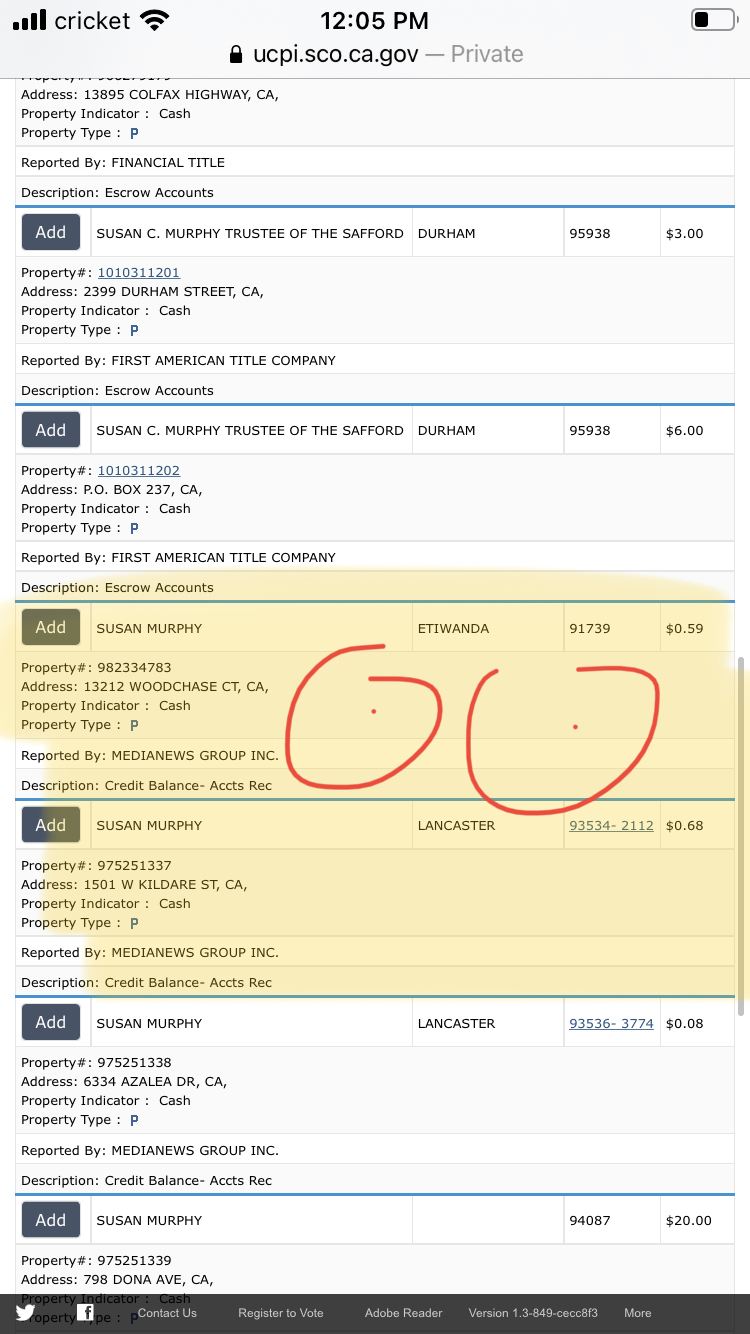
Task: Open the Twitter icon in footer
Action: point(25,1313)
